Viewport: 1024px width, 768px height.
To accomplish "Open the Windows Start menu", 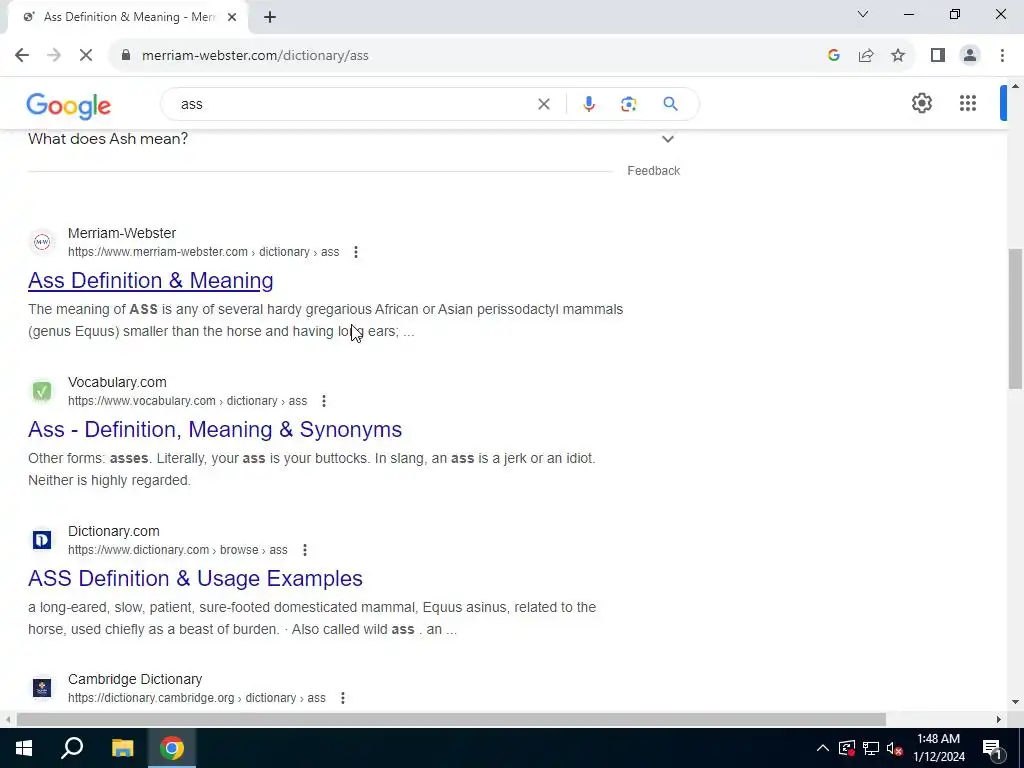I will pyautogui.click(x=24, y=748).
